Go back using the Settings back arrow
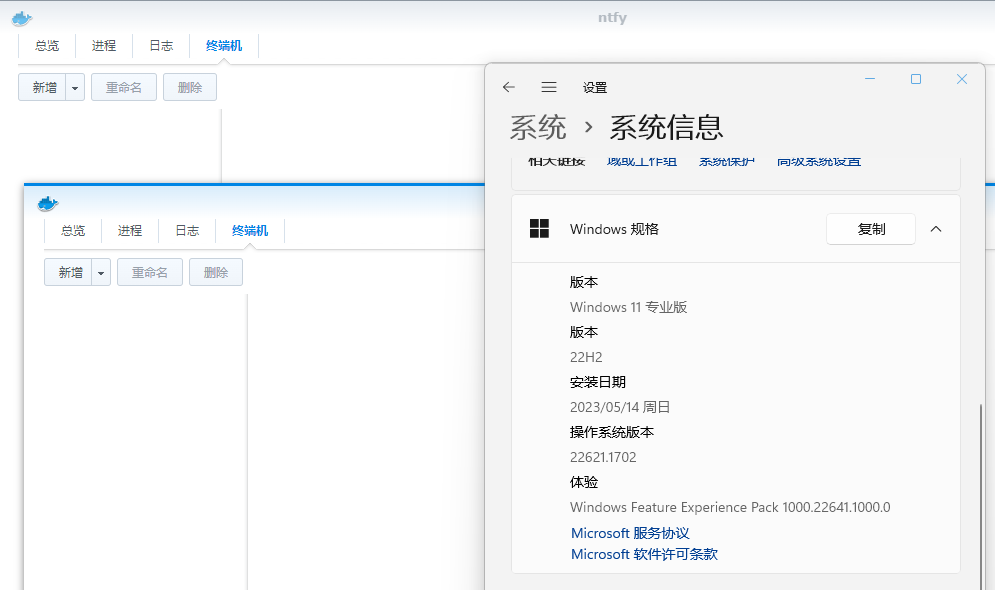This screenshot has height=590, width=995. (509, 87)
